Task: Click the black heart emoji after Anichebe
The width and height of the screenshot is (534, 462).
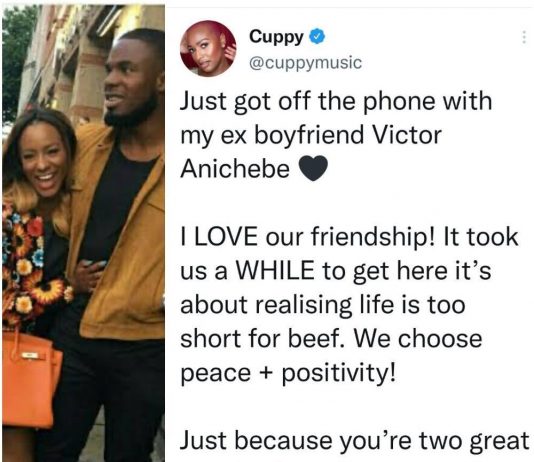Action: click(313, 168)
